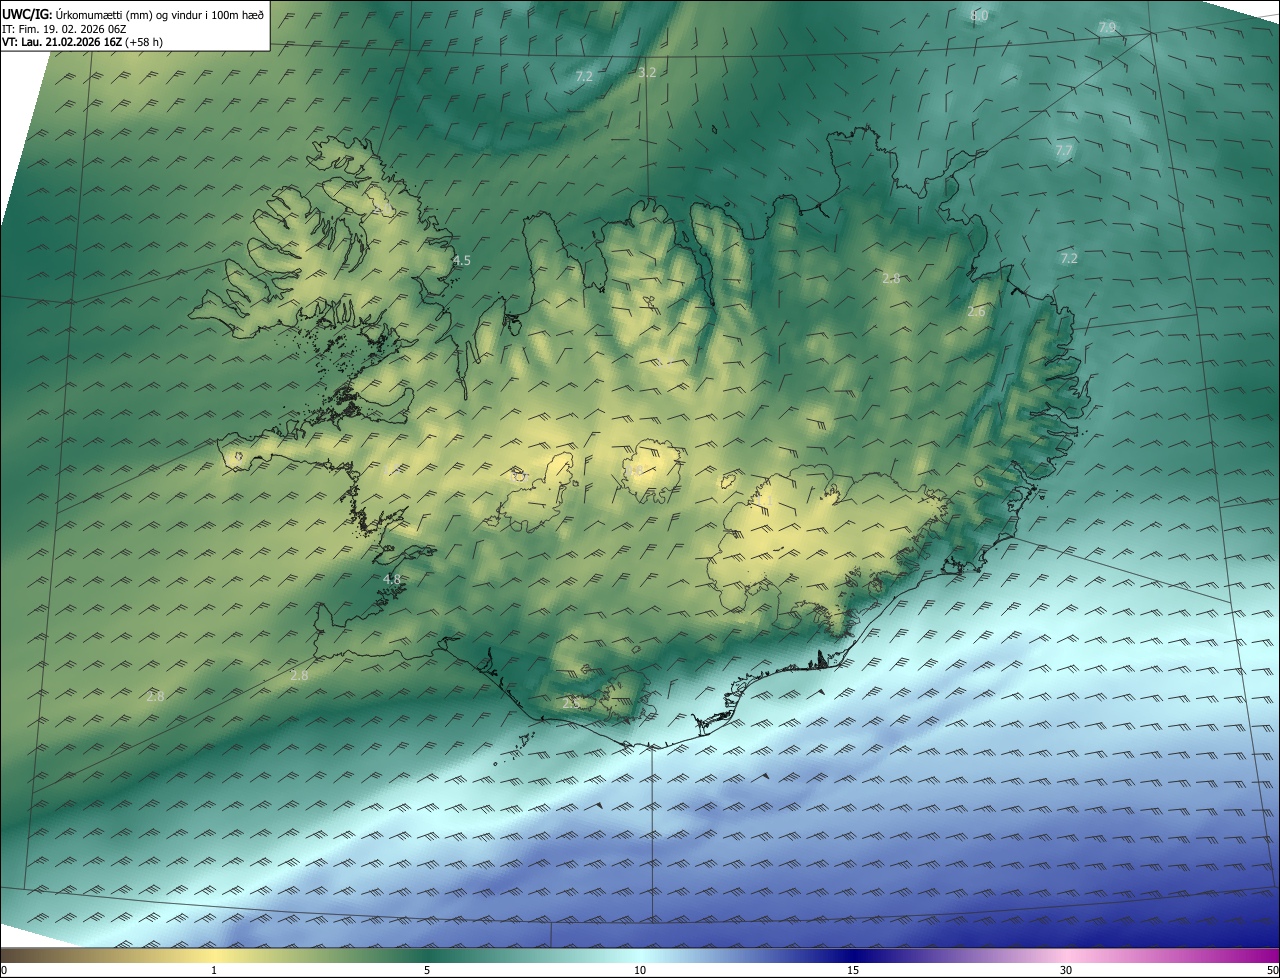Screen dimensions: 1280x978
Task: Click the colorbar tick label '1'
Action: point(214,970)
